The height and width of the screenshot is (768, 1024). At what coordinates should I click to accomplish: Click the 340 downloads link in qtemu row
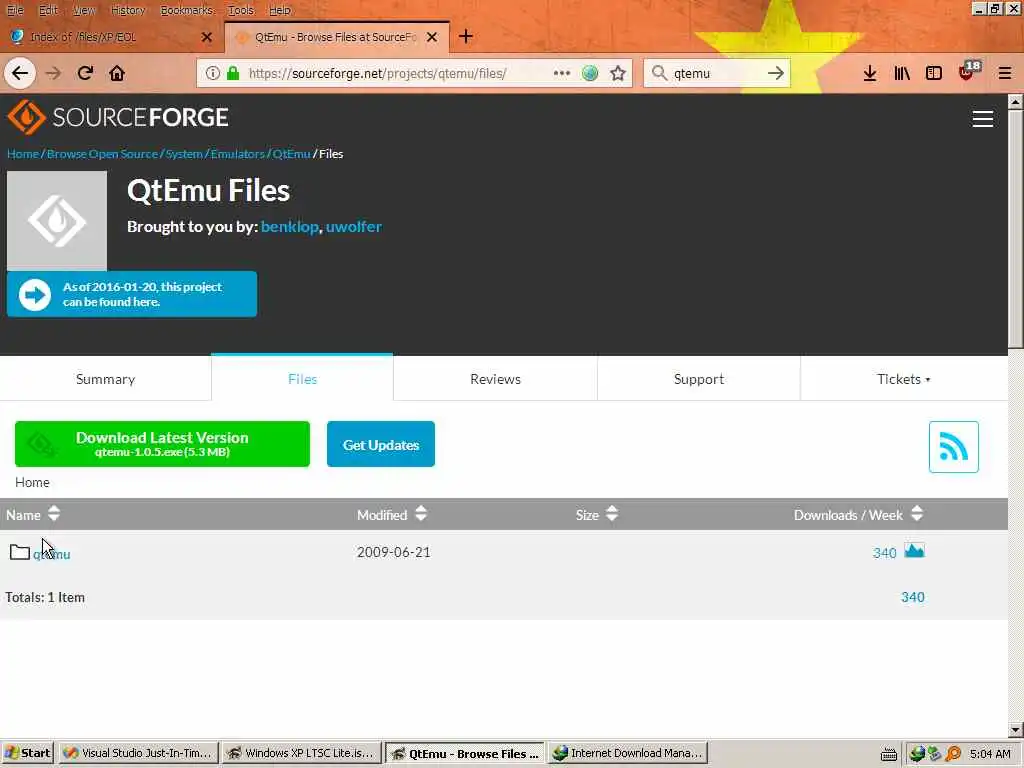pos(884,553)
